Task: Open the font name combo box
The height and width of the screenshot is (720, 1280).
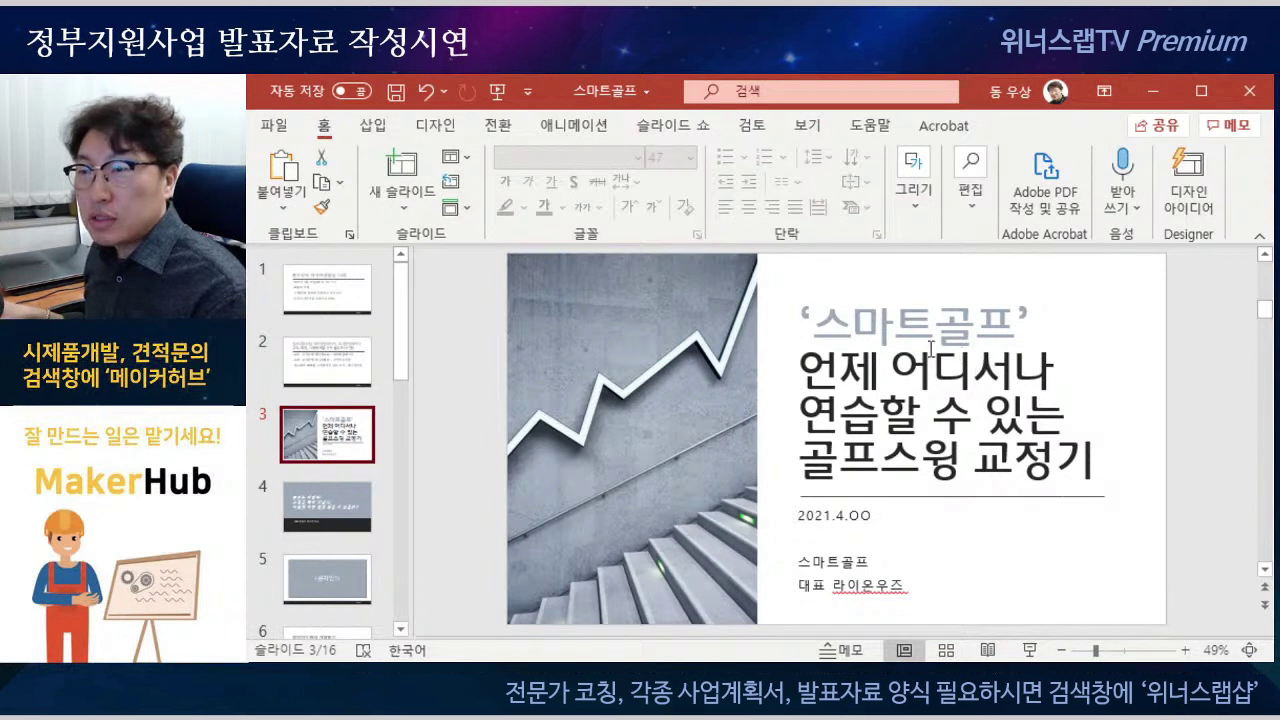Action: (568, 158)
